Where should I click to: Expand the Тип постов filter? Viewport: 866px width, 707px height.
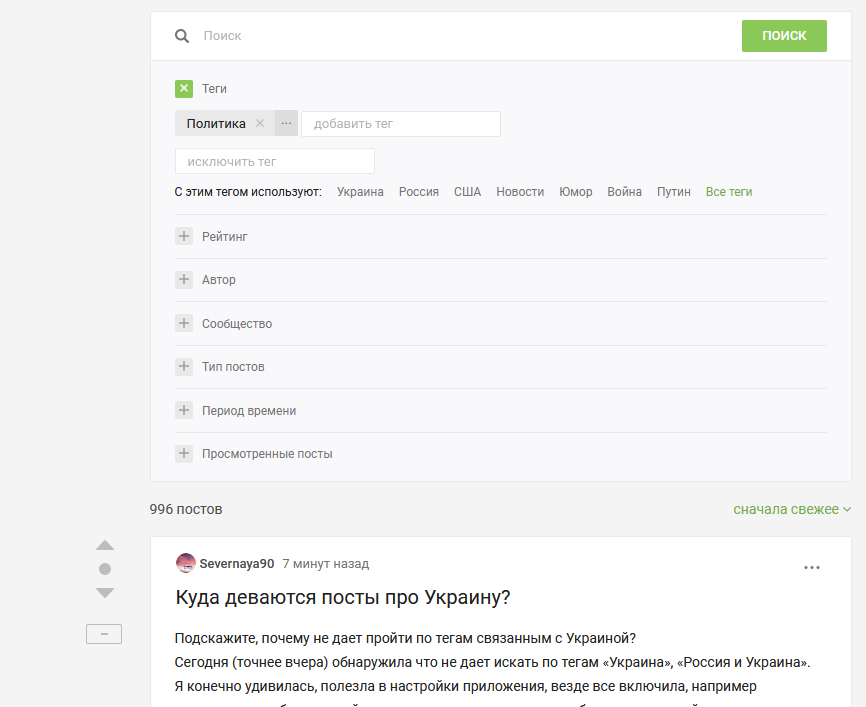pyautogui.click(x=184, y=367)
